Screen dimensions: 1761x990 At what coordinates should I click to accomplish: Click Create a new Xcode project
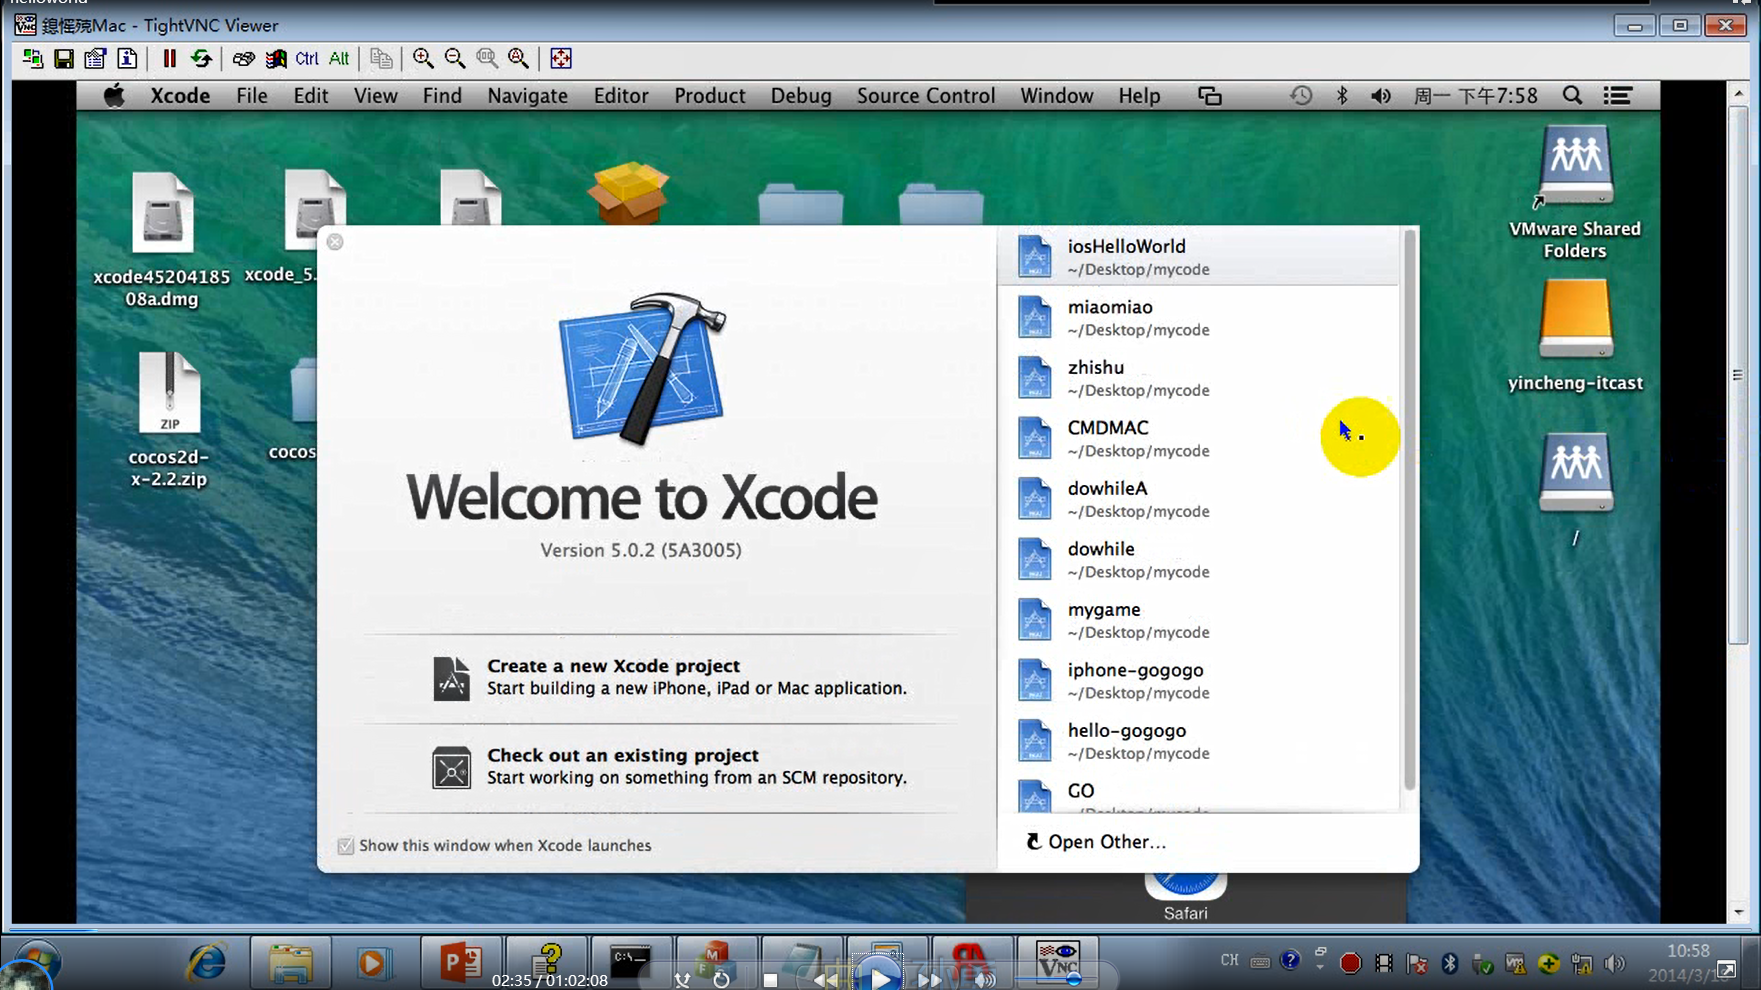coord(669,677)
